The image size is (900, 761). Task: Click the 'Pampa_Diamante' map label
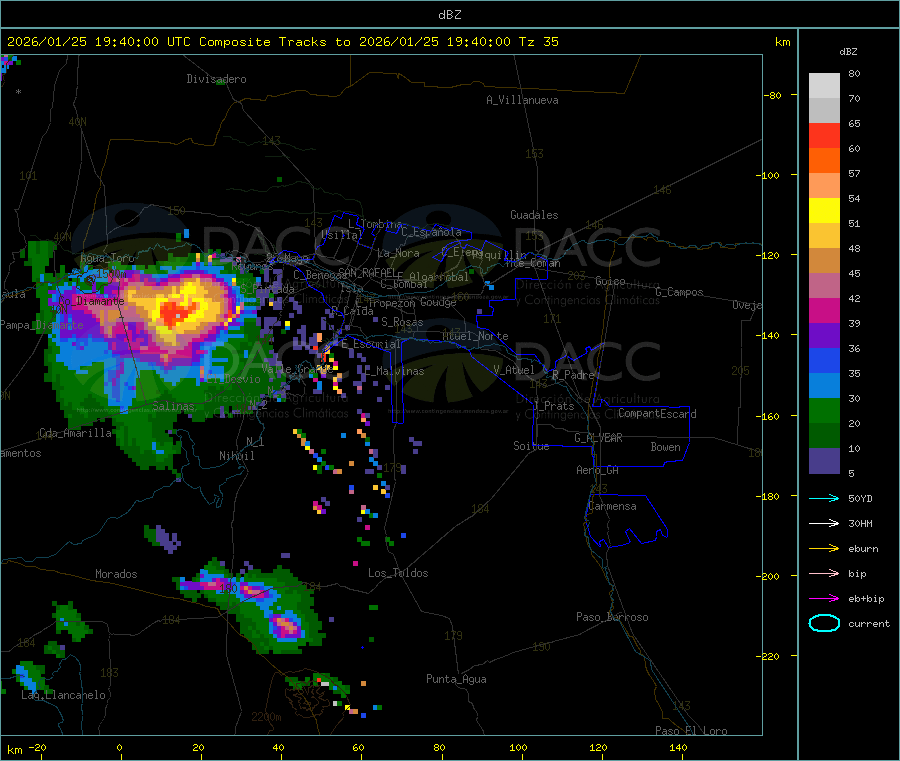(41, 325)
